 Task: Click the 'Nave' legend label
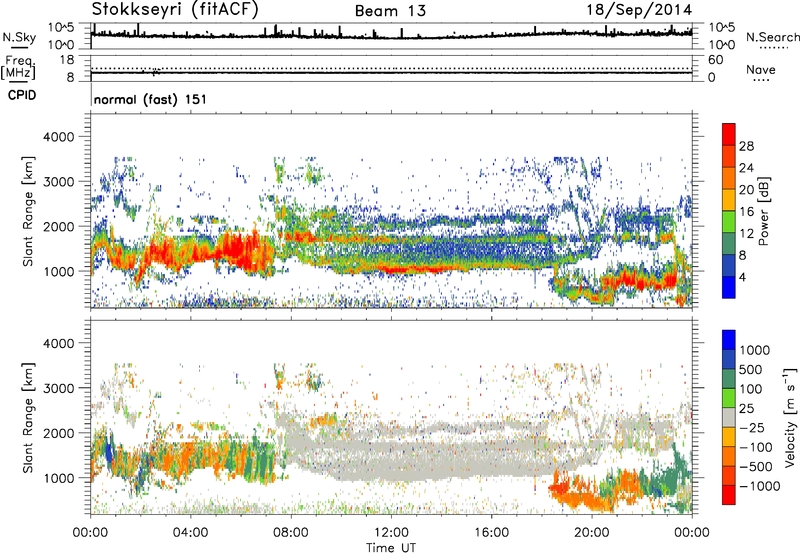coord(761,70)
